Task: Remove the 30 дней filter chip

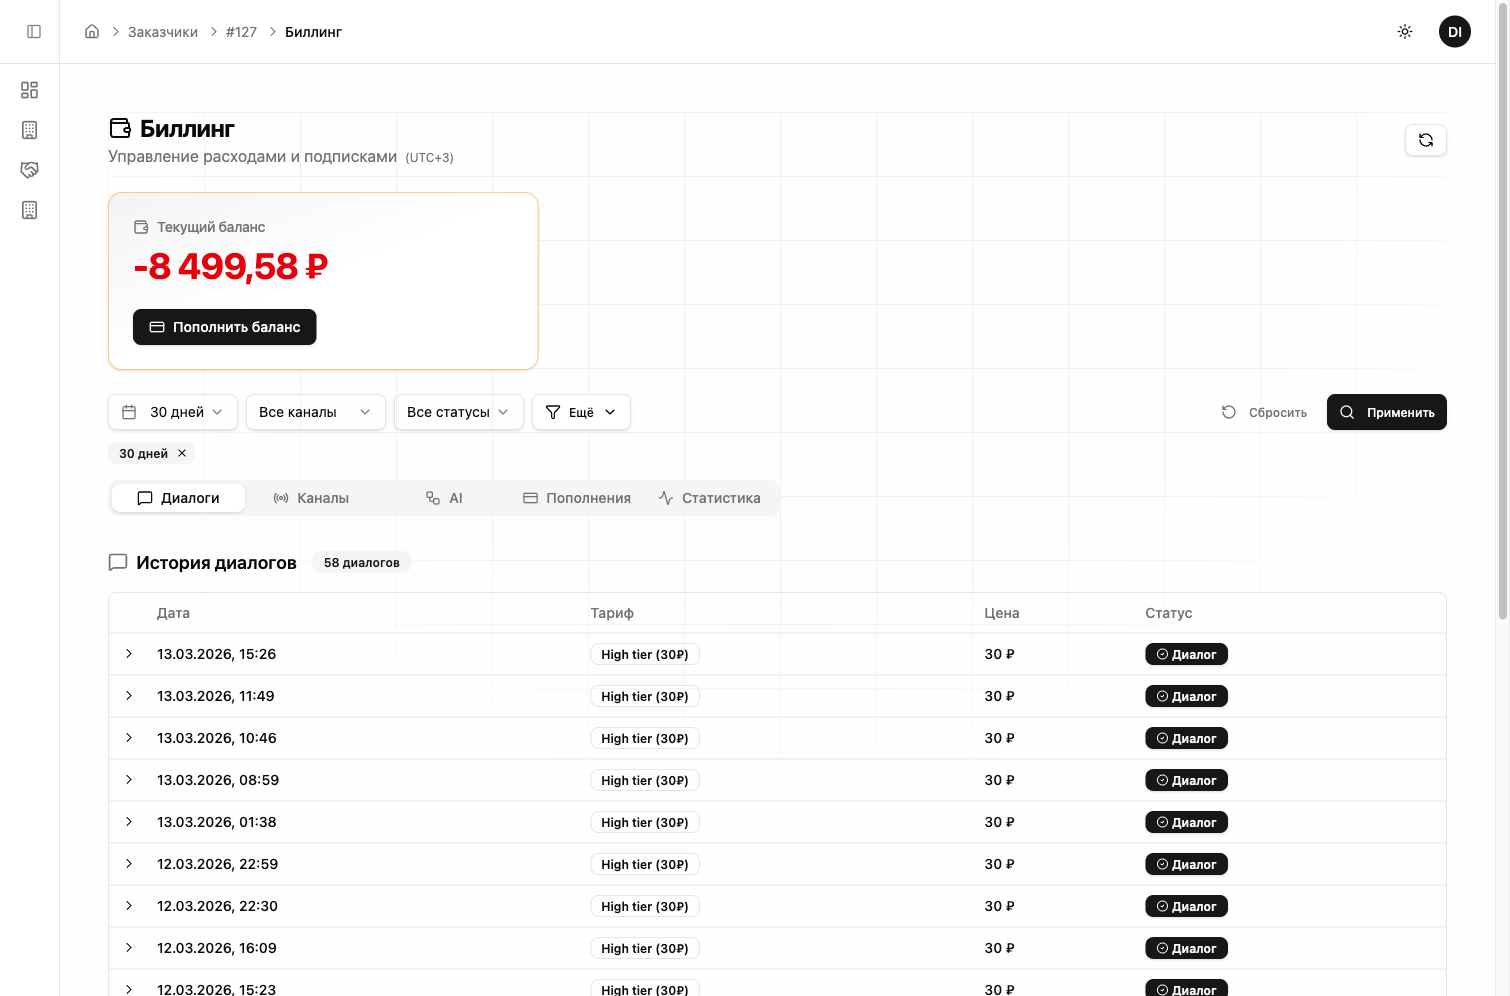Action: coord(182,453)
